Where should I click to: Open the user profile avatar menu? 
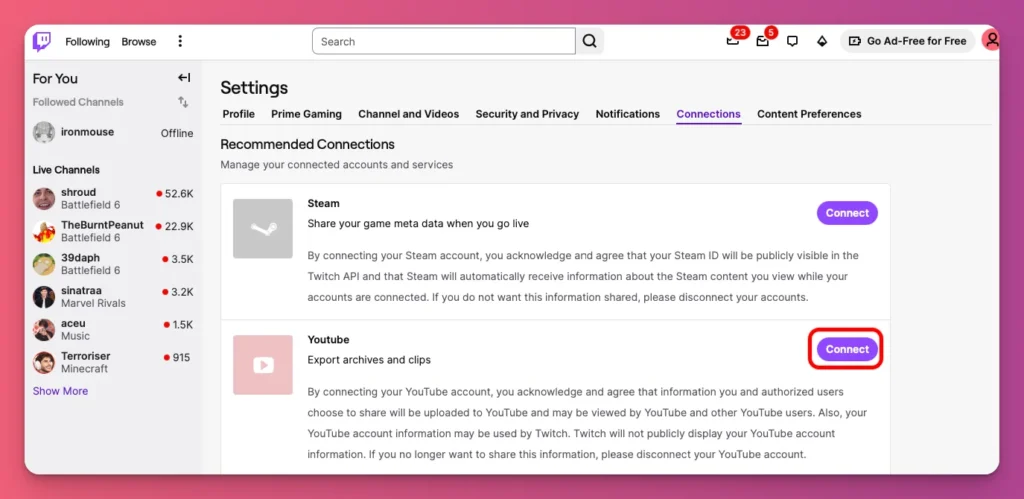991,40
